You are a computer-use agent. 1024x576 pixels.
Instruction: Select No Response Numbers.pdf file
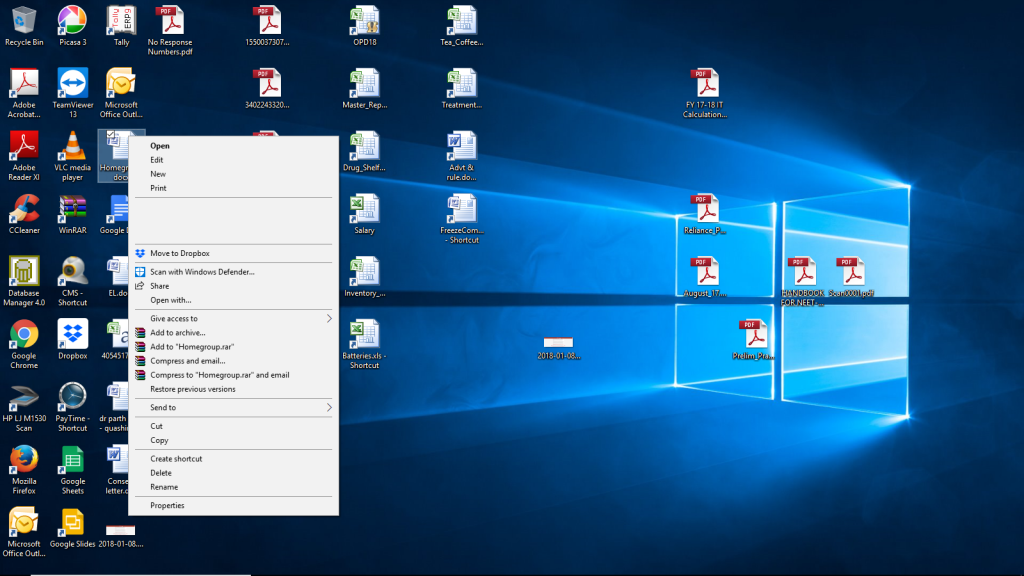tap(170, 31)
